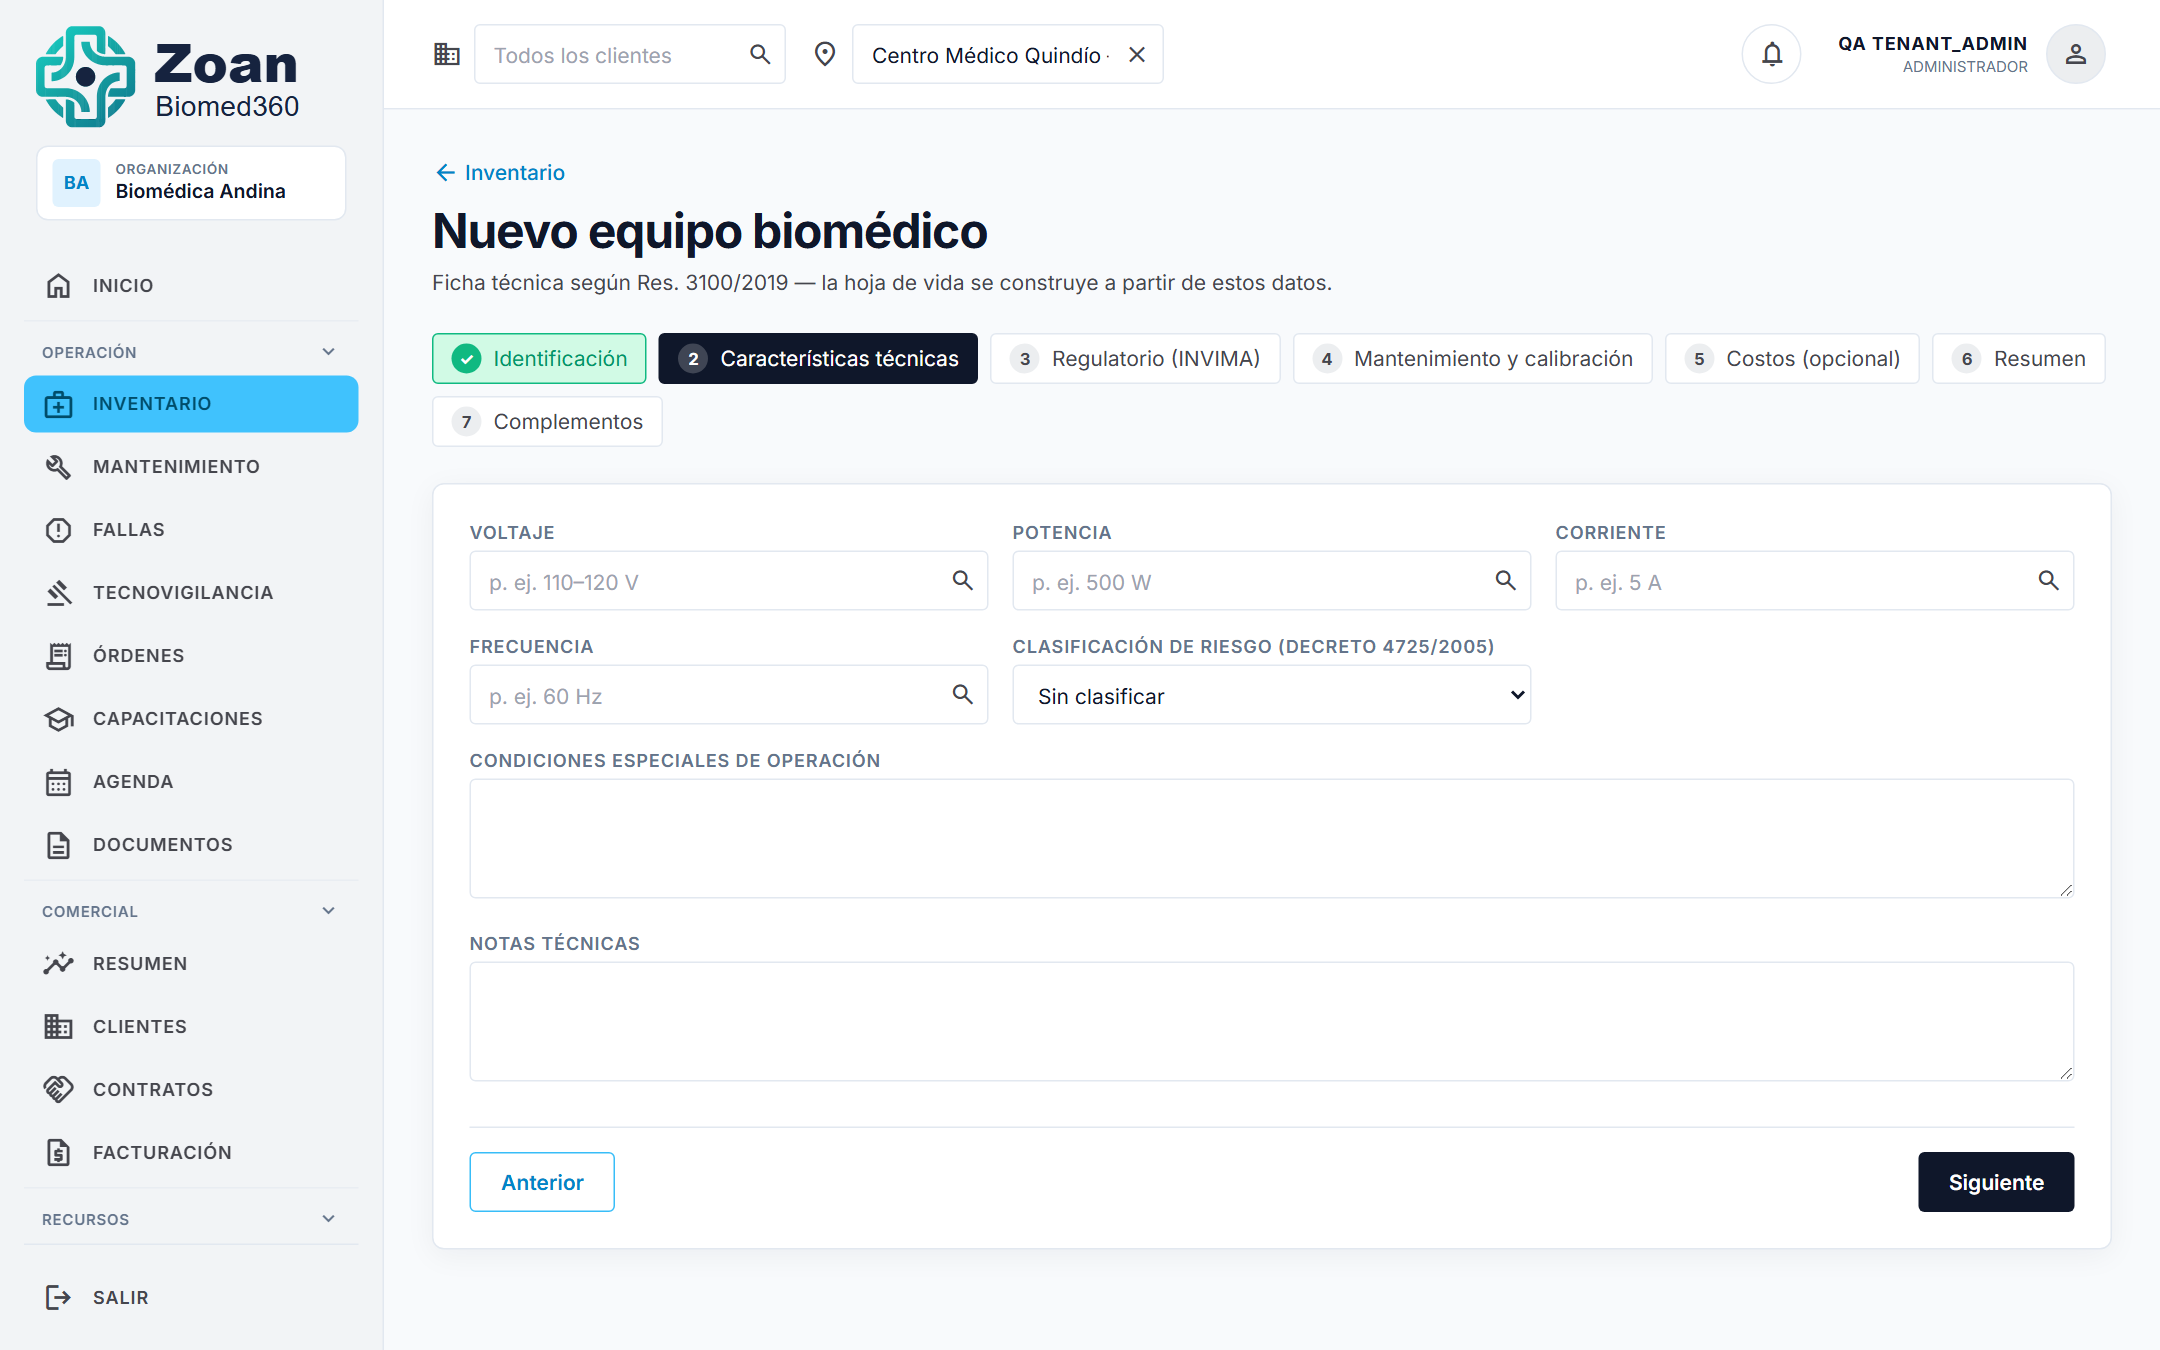Click the Zoan Biomed360 logo

point(168,76)
